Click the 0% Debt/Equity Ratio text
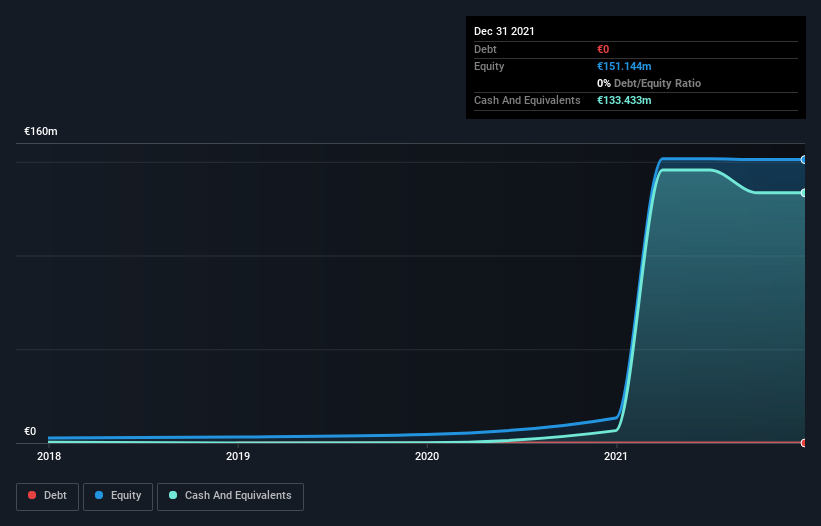 (649, 83)
